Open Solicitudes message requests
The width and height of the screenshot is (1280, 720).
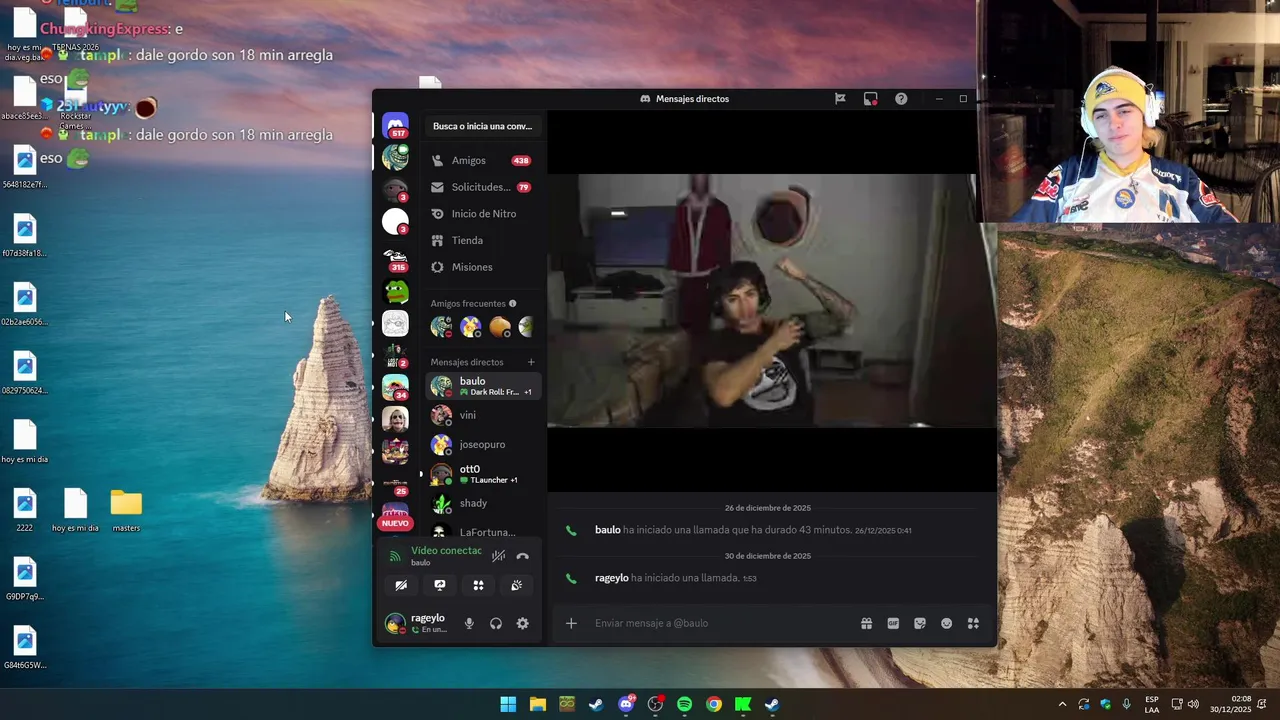click(481, 187)
